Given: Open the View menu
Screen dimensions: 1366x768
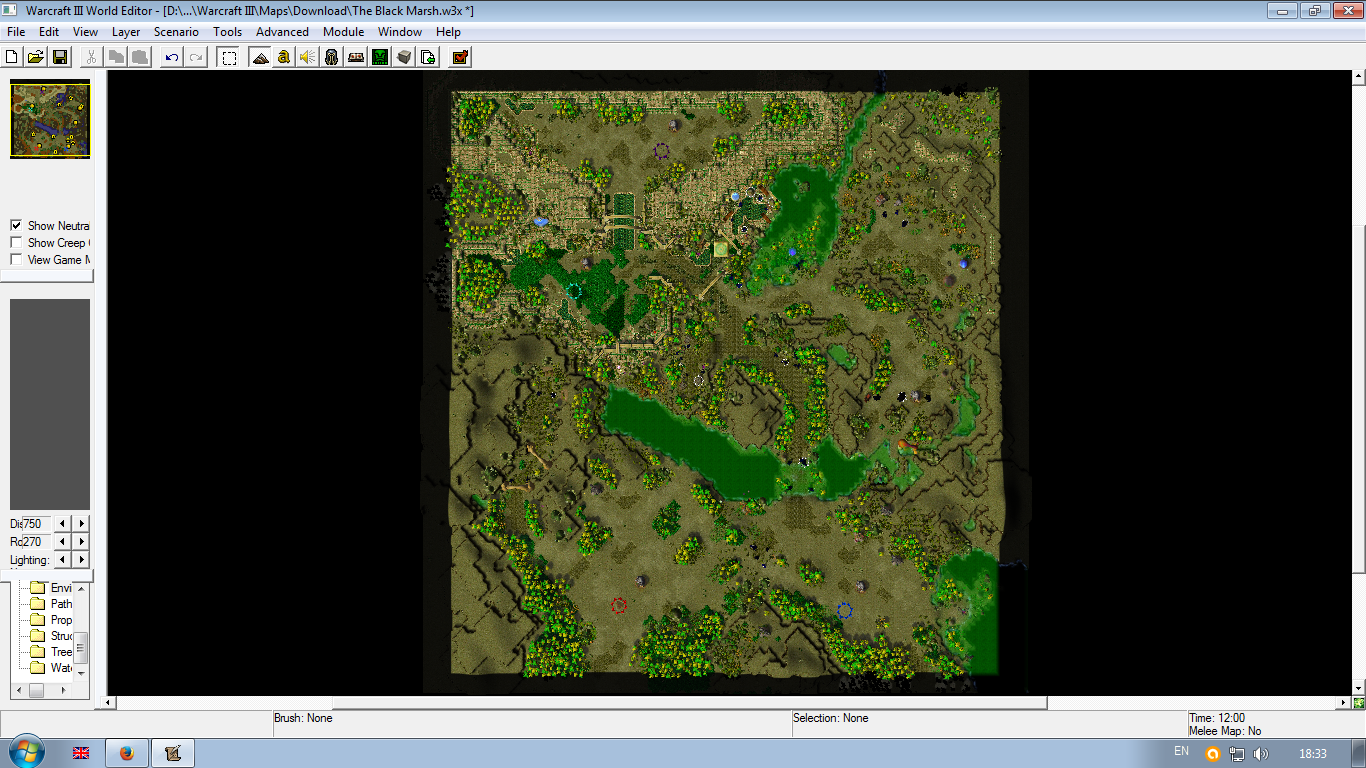Looking at the screenshot, I should pos(85,32).
